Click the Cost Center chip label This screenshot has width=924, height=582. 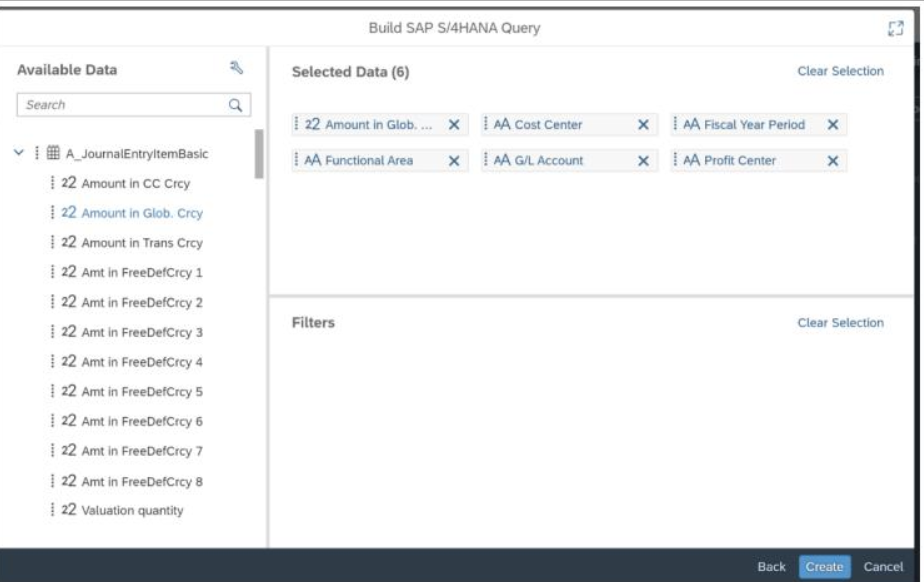[x=548, y=125]
